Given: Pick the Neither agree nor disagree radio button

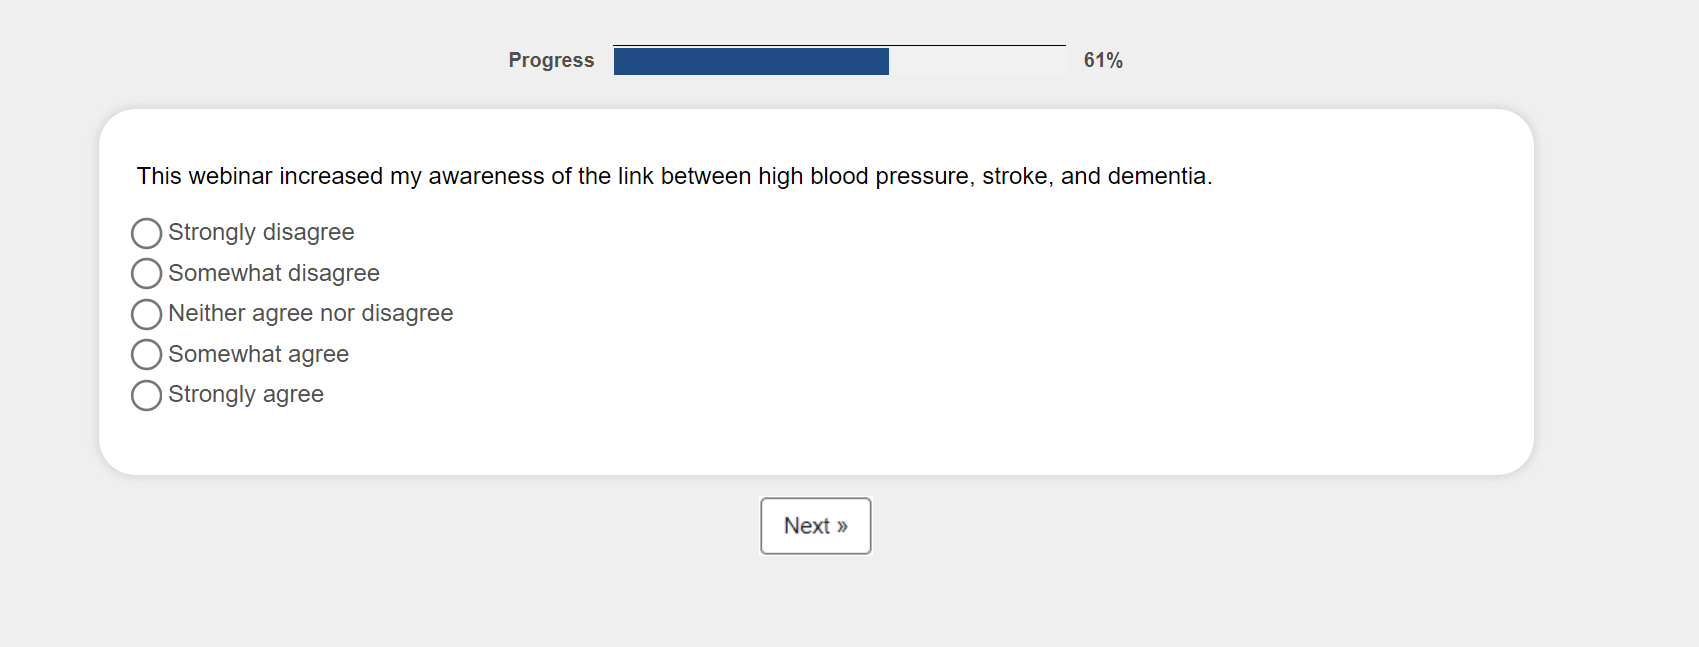Looking at the screenshot, I should tap(146, 314).
